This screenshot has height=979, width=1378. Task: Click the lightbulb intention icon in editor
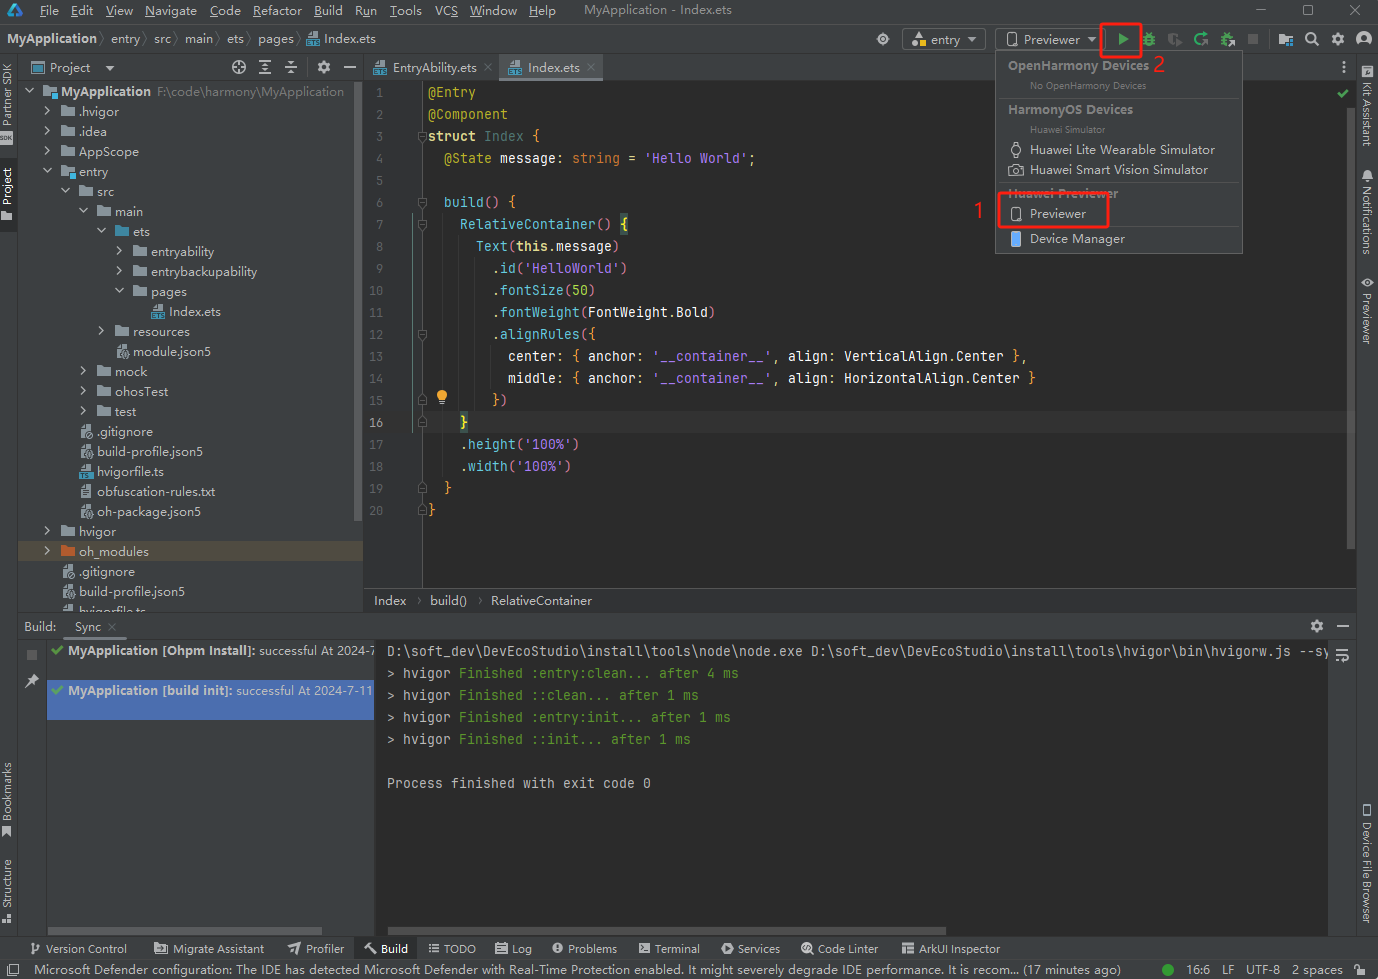click(442, 397)
